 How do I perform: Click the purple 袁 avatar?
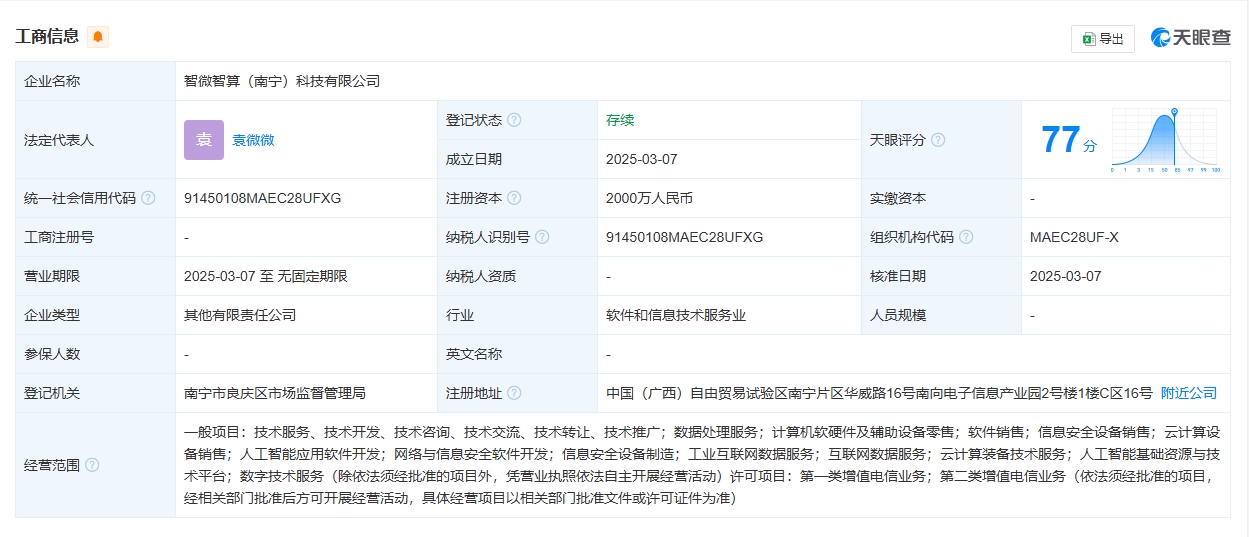[x=204, y=140]
